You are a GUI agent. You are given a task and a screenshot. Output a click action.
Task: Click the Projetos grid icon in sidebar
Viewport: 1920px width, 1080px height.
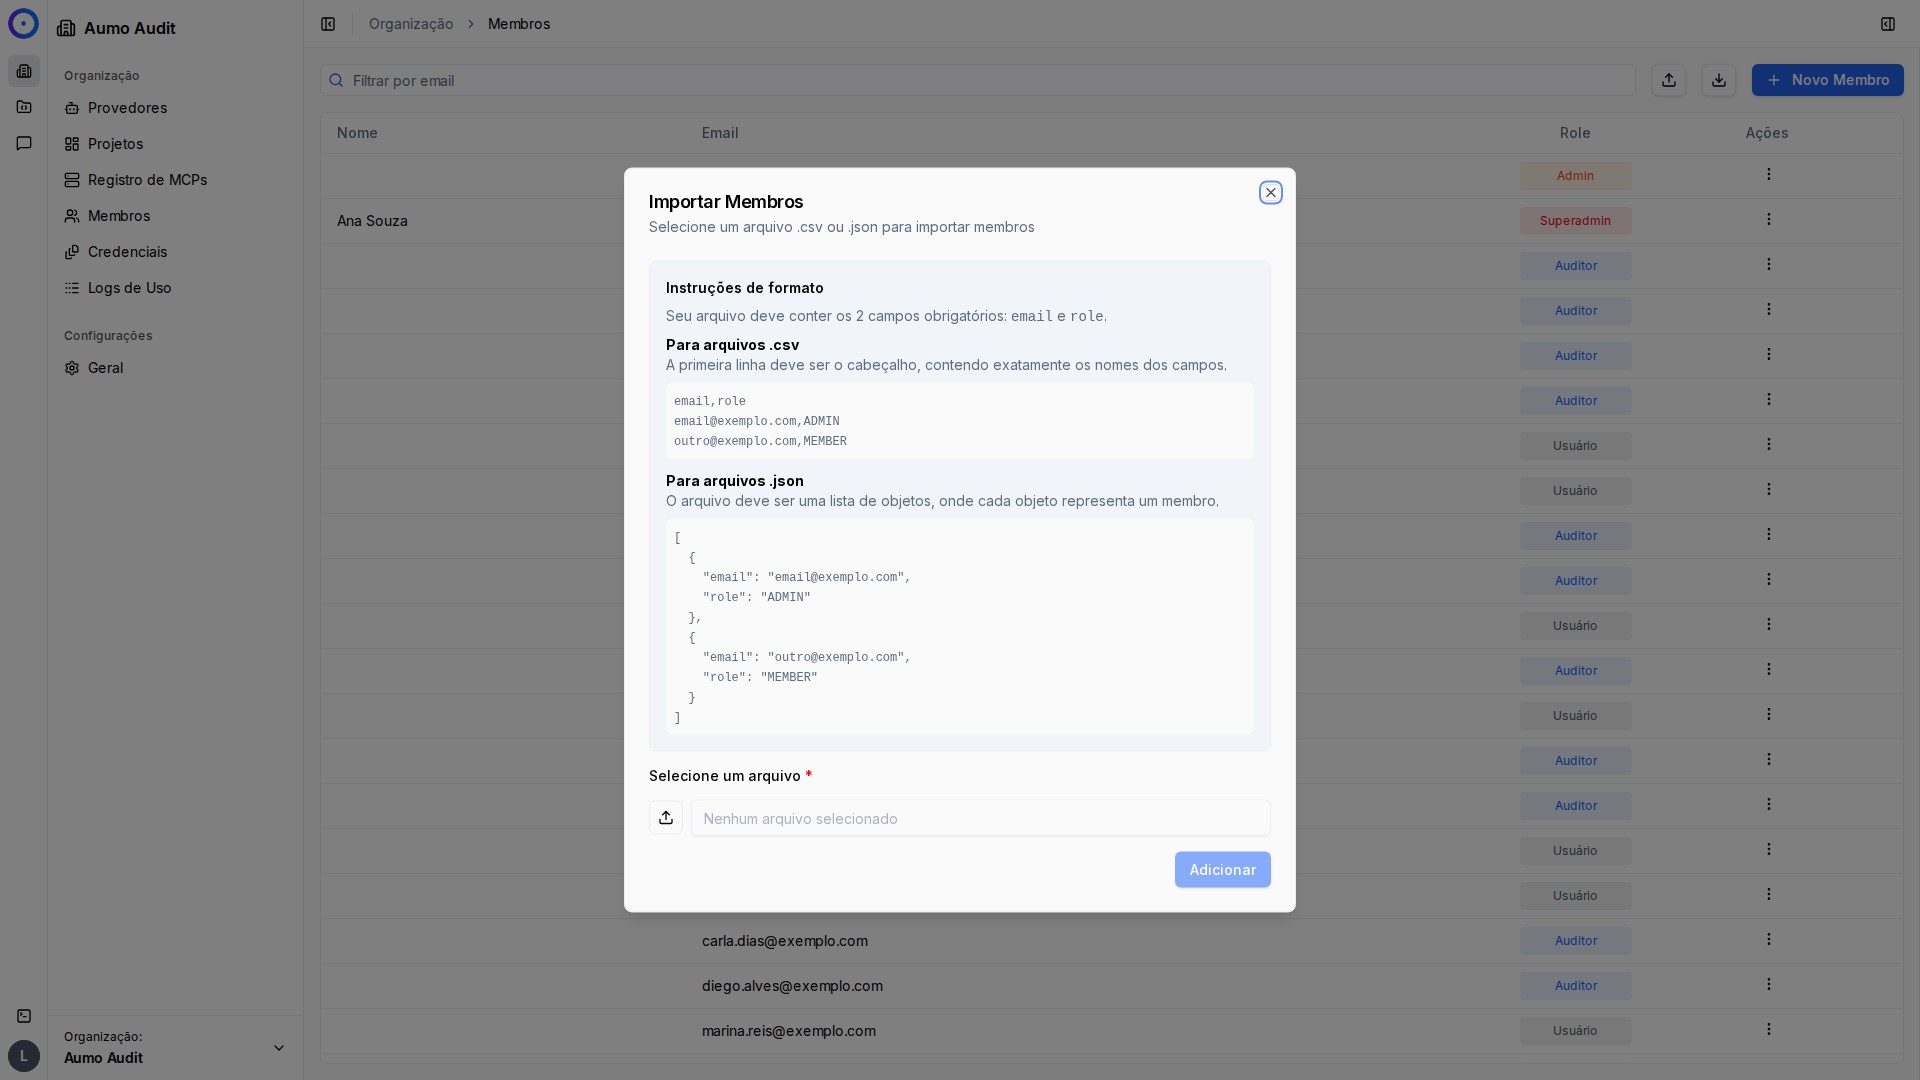tap(72, 144)
